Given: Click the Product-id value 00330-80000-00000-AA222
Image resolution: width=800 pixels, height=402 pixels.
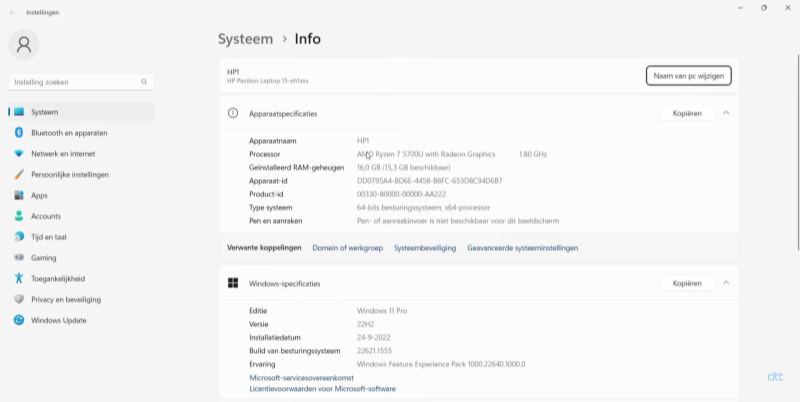Looking at the screenshot, I should 402,194.
